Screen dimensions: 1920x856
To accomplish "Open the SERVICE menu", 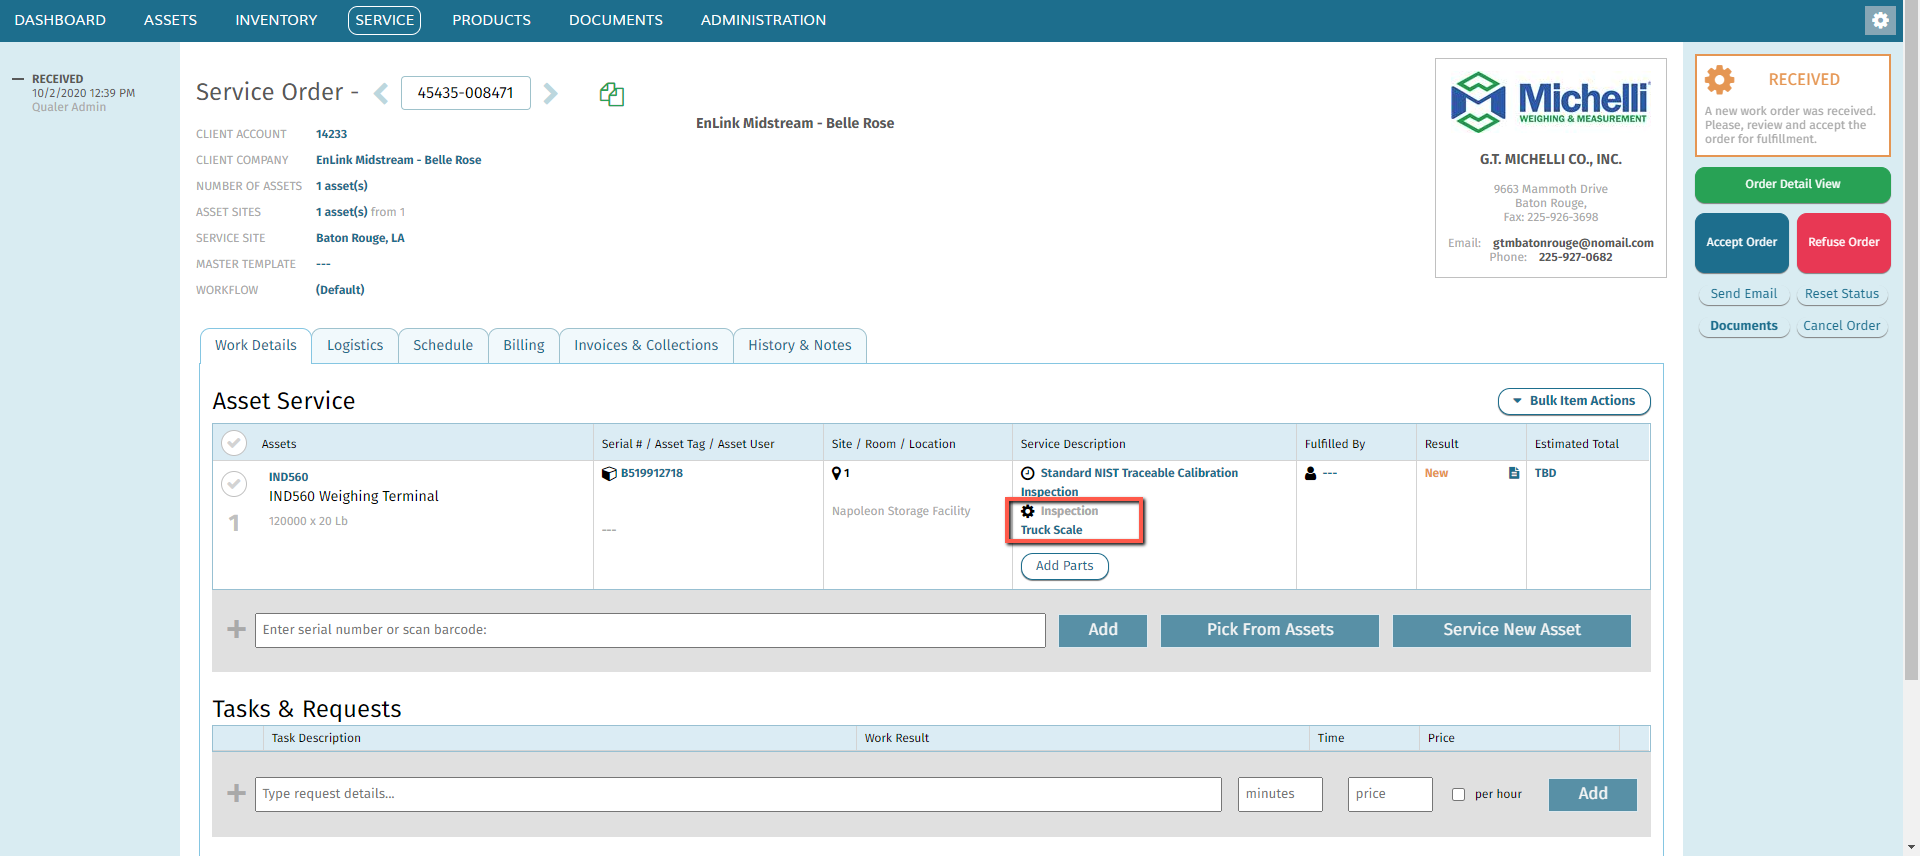I will [384, 20].
